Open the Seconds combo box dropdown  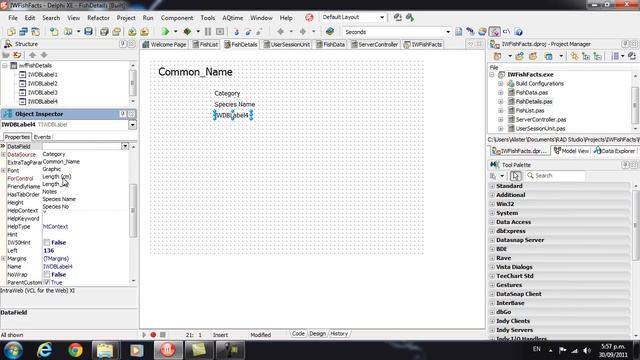click(448, 32)
